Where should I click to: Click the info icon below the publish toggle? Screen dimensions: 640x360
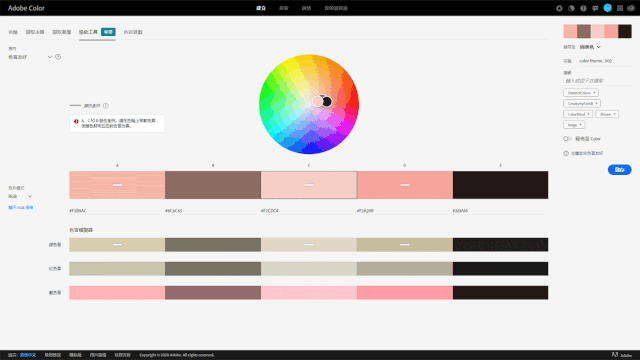pyautogui.click(x=566, y=153)
